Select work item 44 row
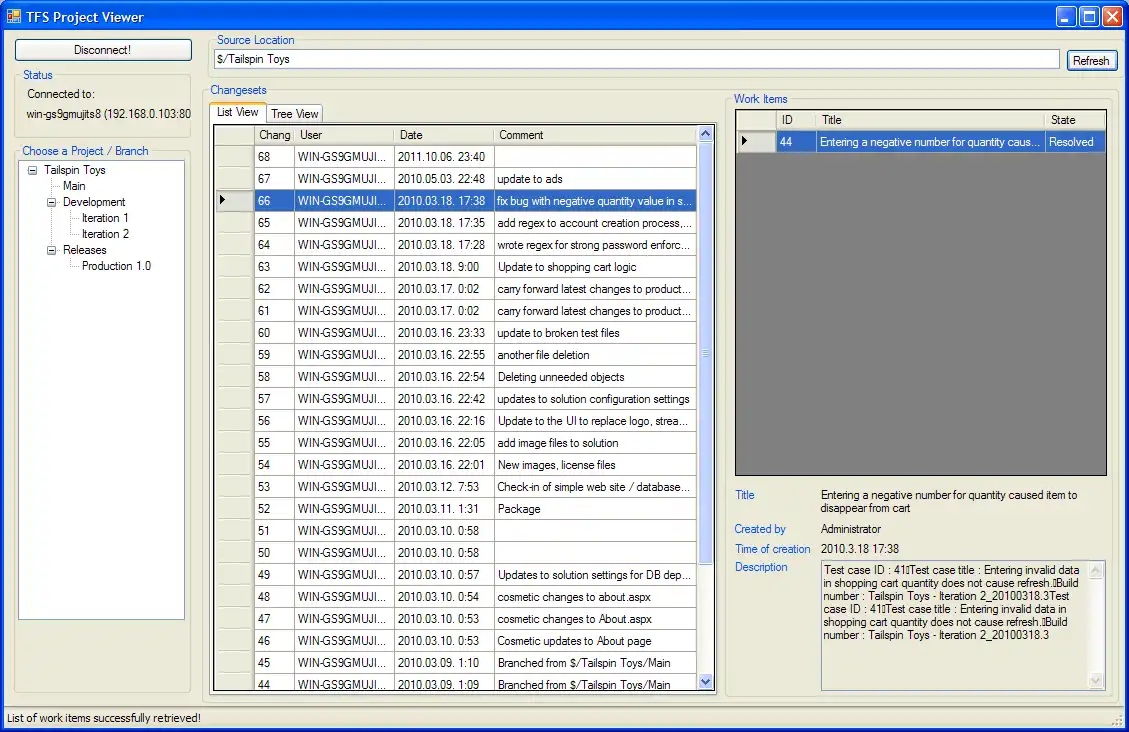1129x732 pixels. coord(928,142)
